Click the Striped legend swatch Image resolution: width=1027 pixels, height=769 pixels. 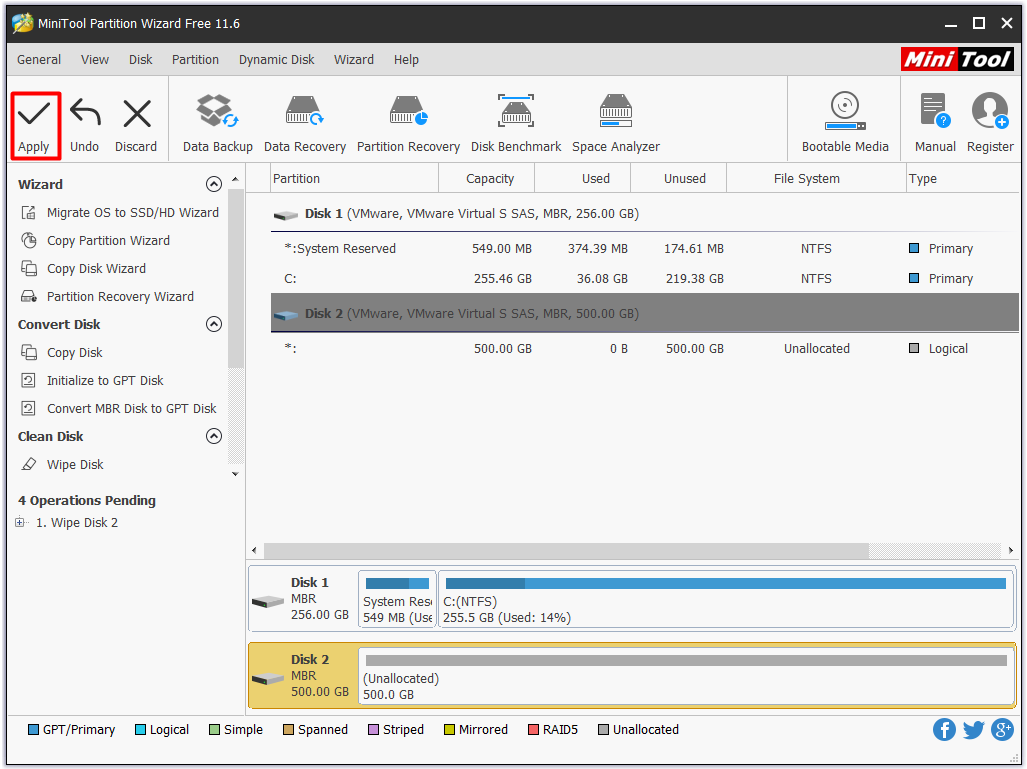(x=373, y=730)
